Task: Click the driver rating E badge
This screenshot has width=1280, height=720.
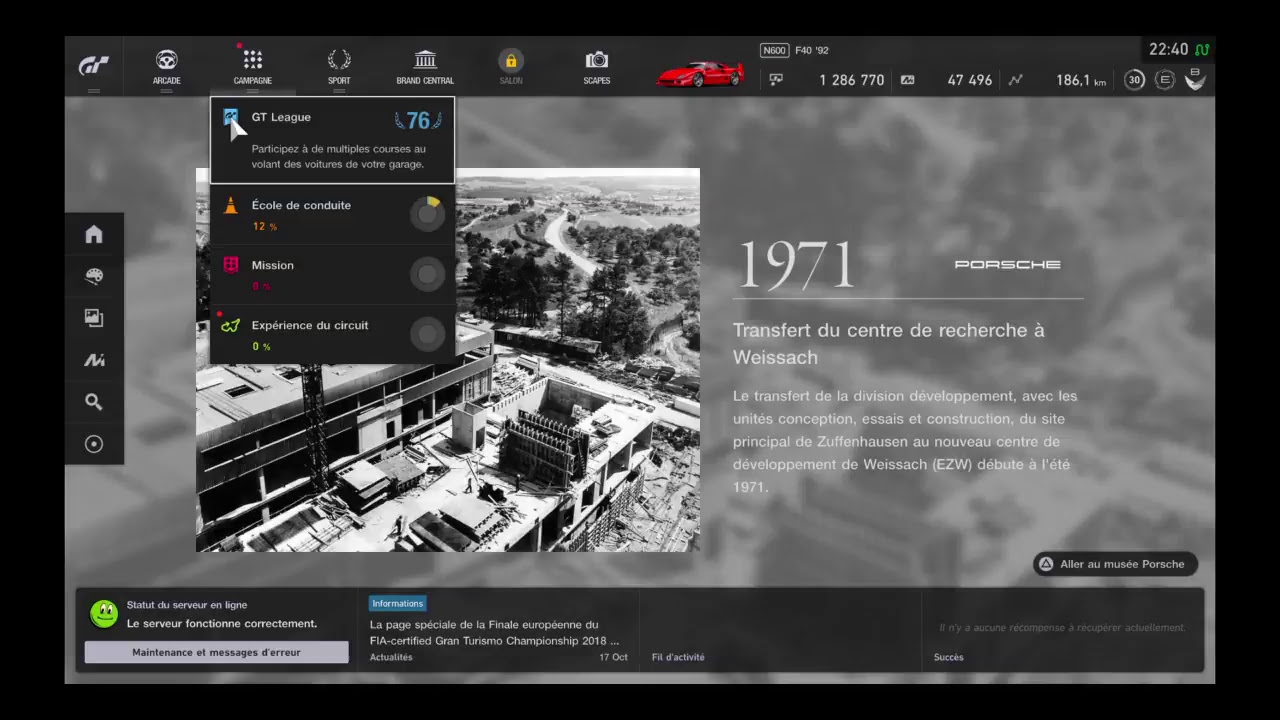Action: click(x=1164, y=80)
